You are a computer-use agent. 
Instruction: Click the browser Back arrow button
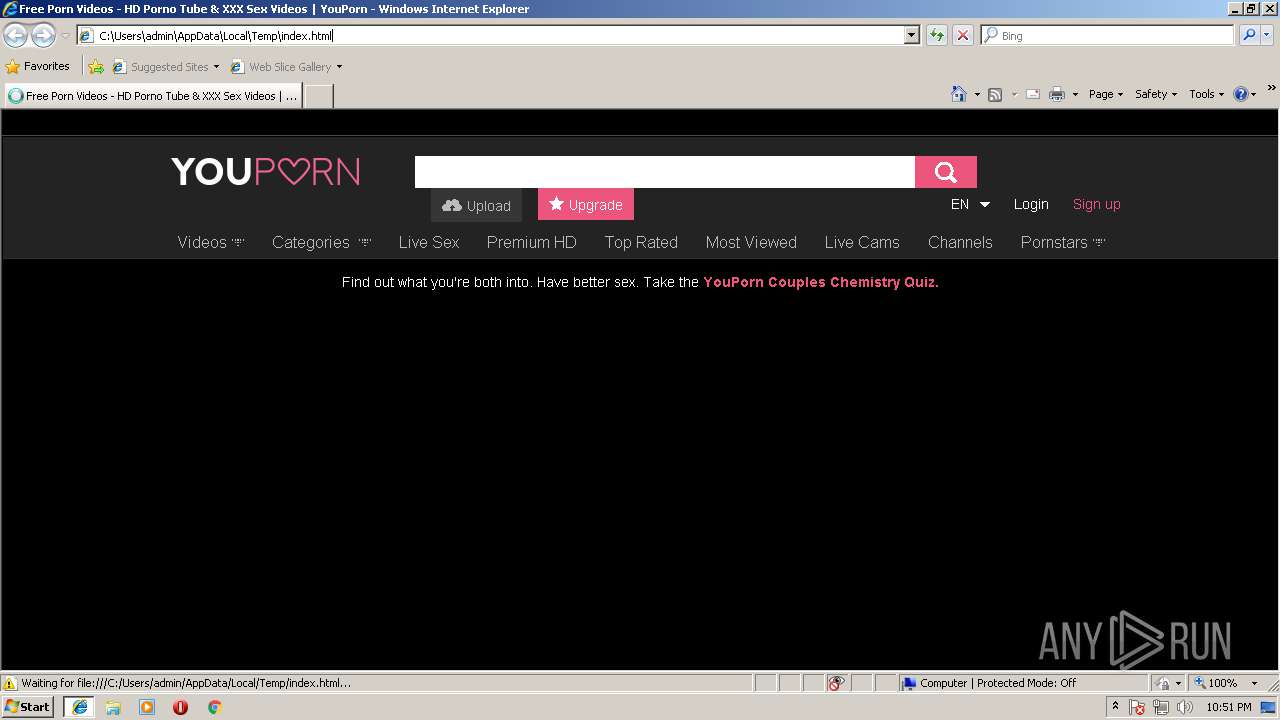click(15, 36)
